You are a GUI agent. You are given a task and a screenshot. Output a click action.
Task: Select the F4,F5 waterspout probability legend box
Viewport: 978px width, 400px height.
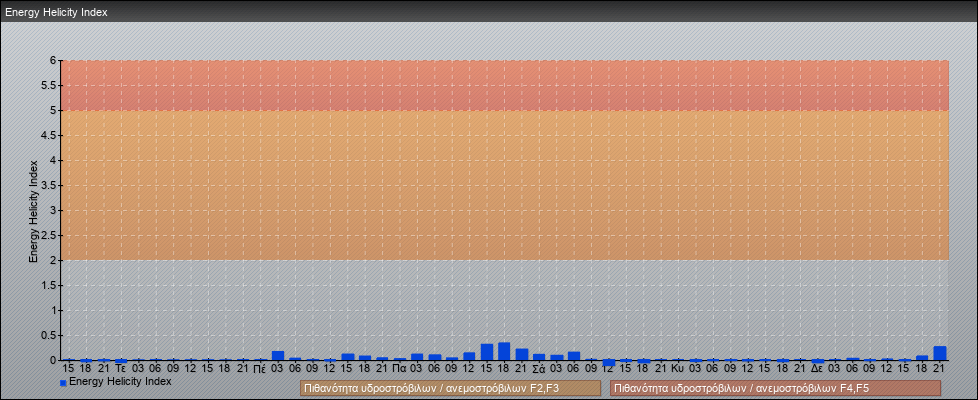tap(775, 388)
